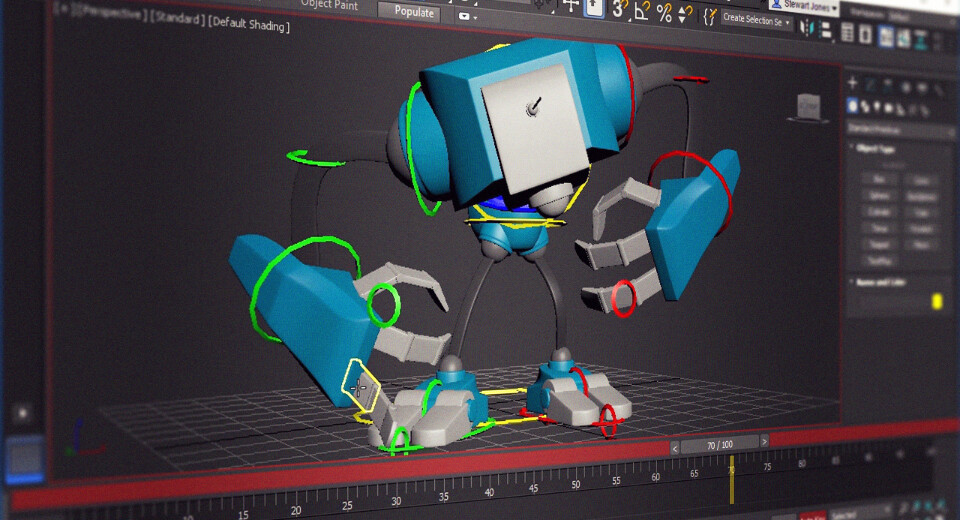Click the Populate ribbon tab
Screen dimensions: 960x520
coord(413,13)
